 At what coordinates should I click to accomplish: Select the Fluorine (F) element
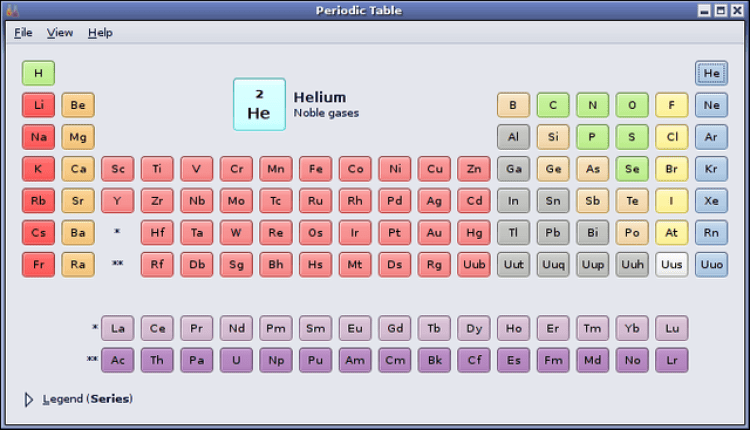[672, 105]
